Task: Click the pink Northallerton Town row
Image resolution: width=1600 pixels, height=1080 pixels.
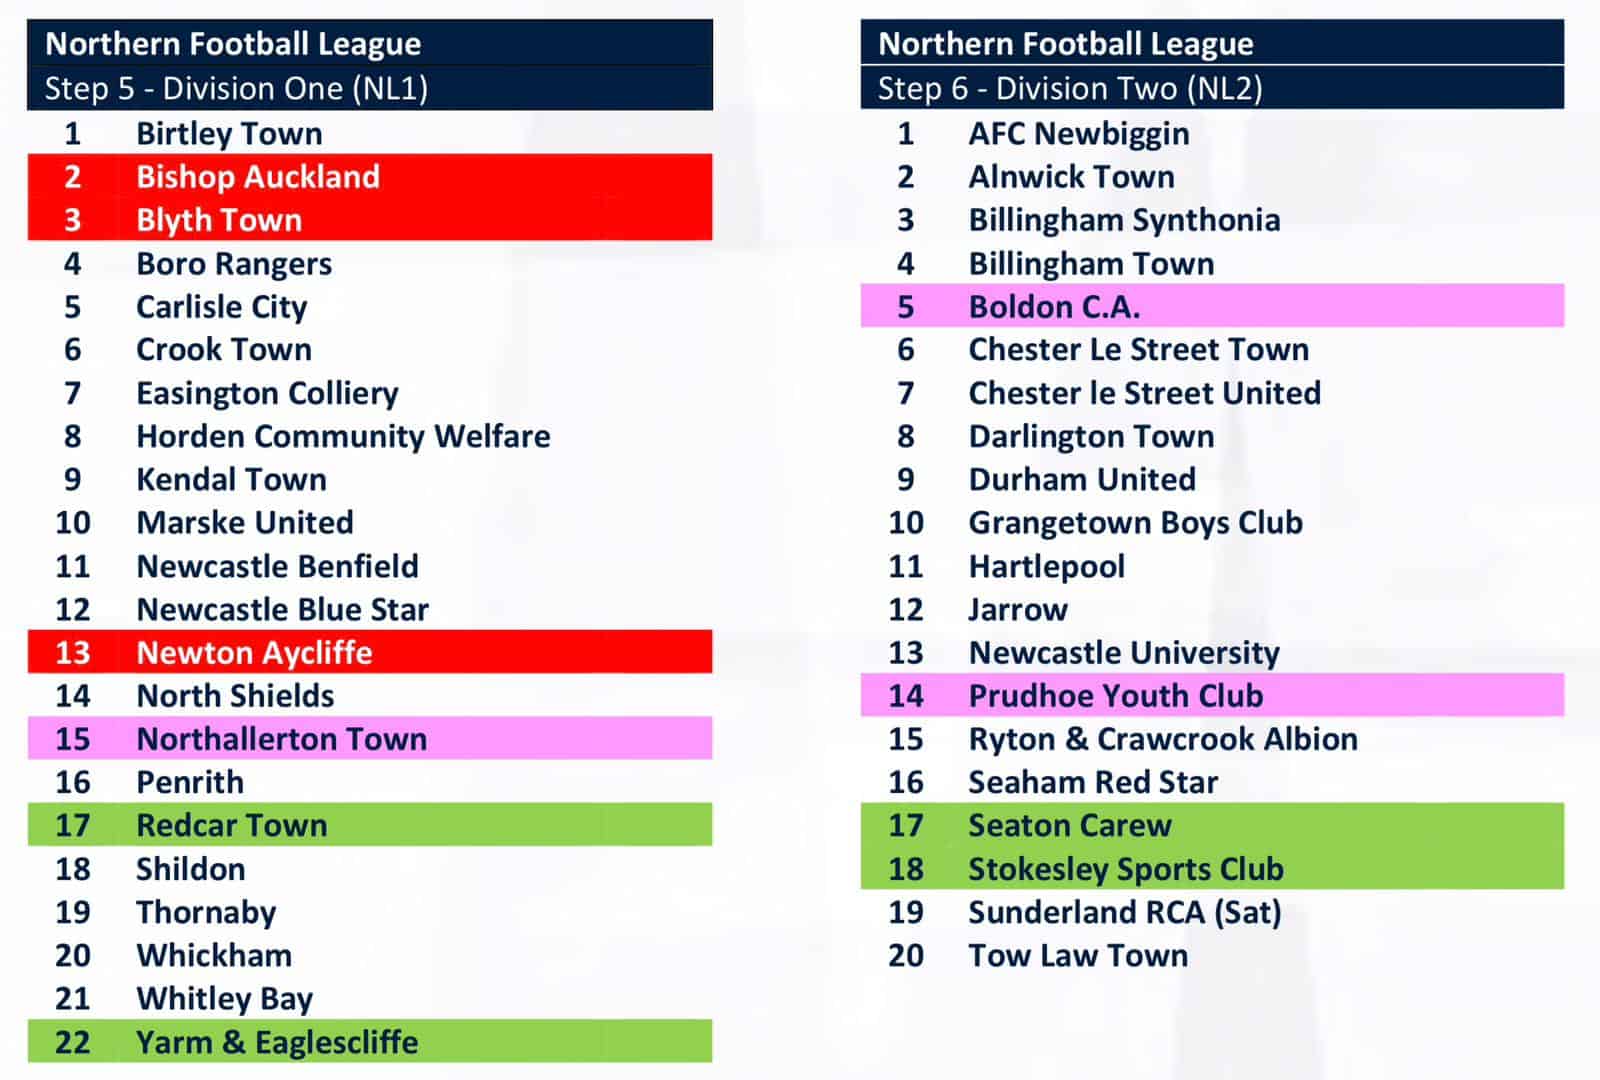Action: point(370,738)
